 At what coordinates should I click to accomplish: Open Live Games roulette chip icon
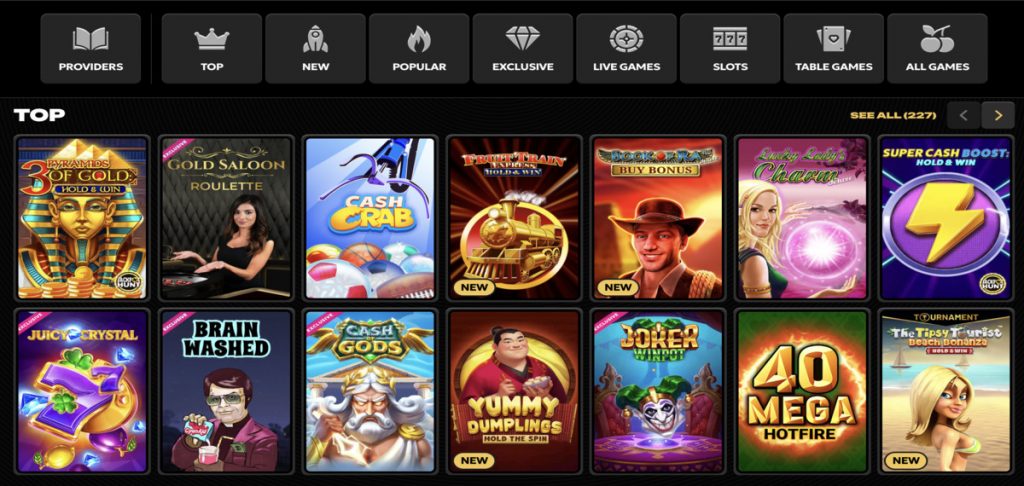pos(626,48)
